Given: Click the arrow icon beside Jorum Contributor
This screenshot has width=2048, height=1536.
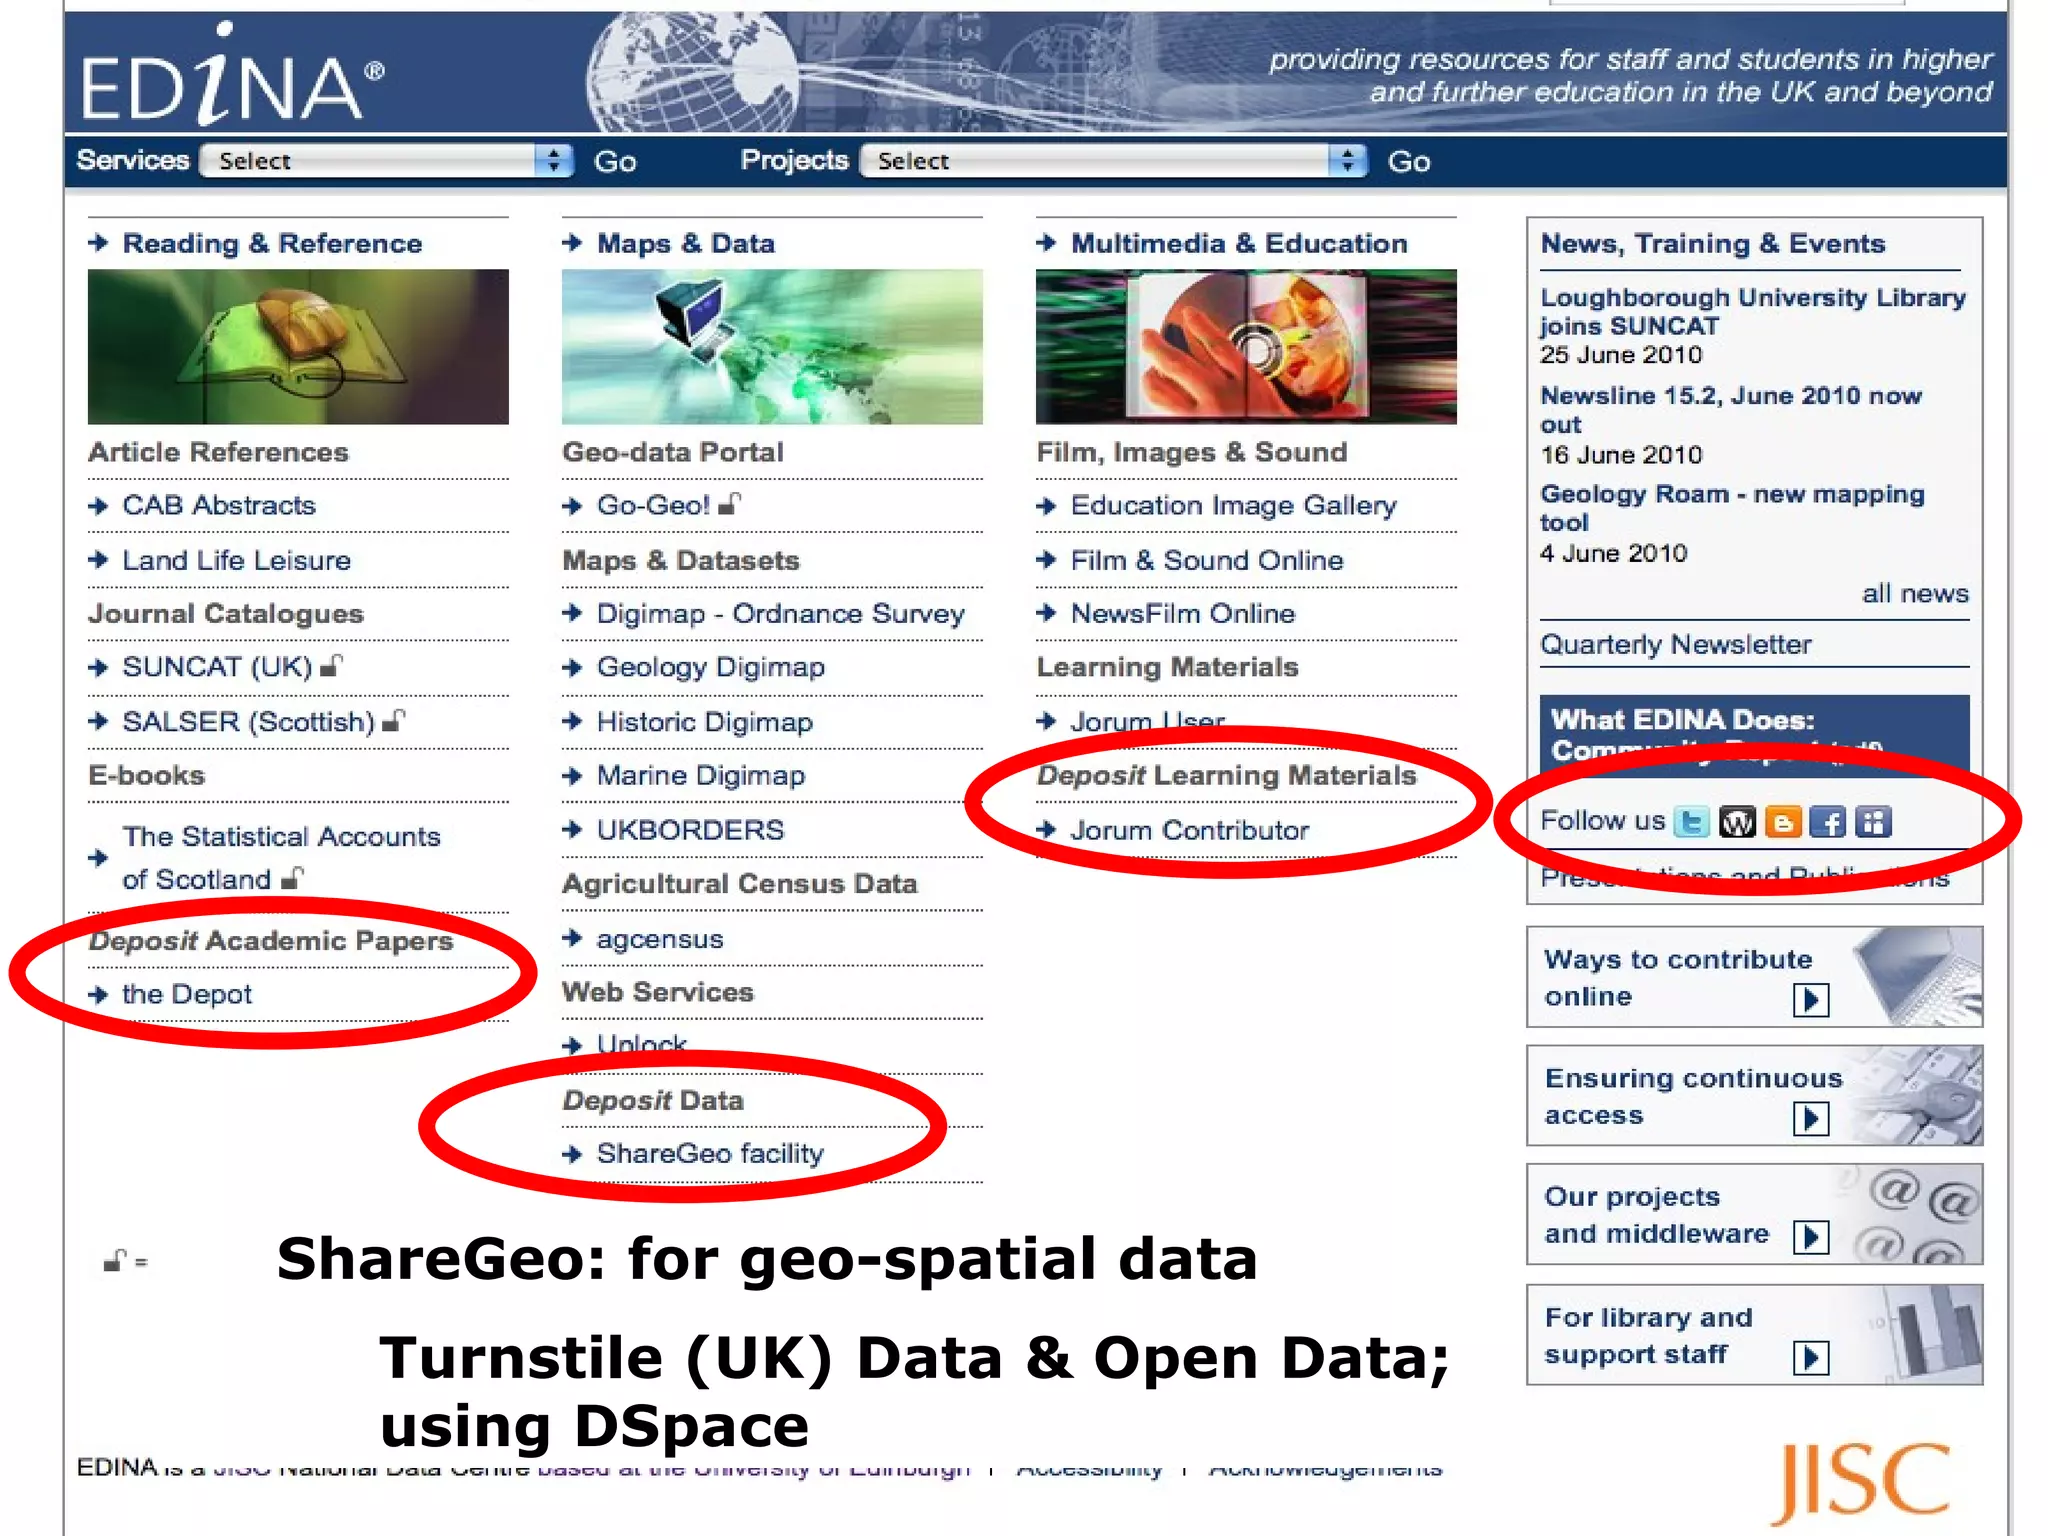Looking at the screenshot, I should 1046,830.
